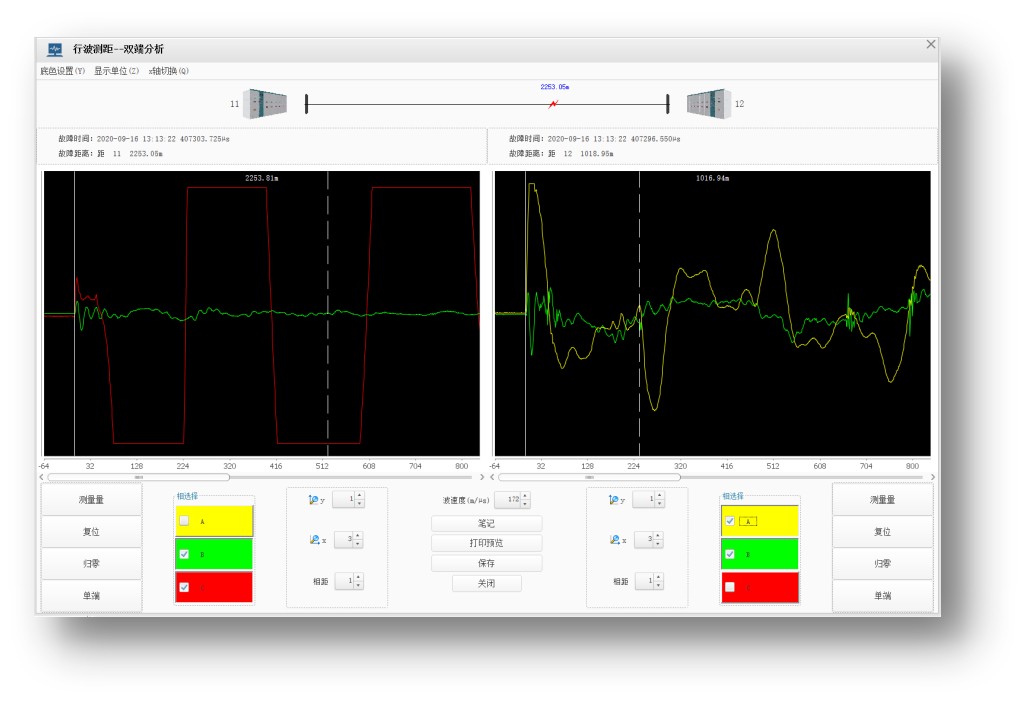
Task: Decrease the left 相距 spinner value
Action: (x=359, y=585)
